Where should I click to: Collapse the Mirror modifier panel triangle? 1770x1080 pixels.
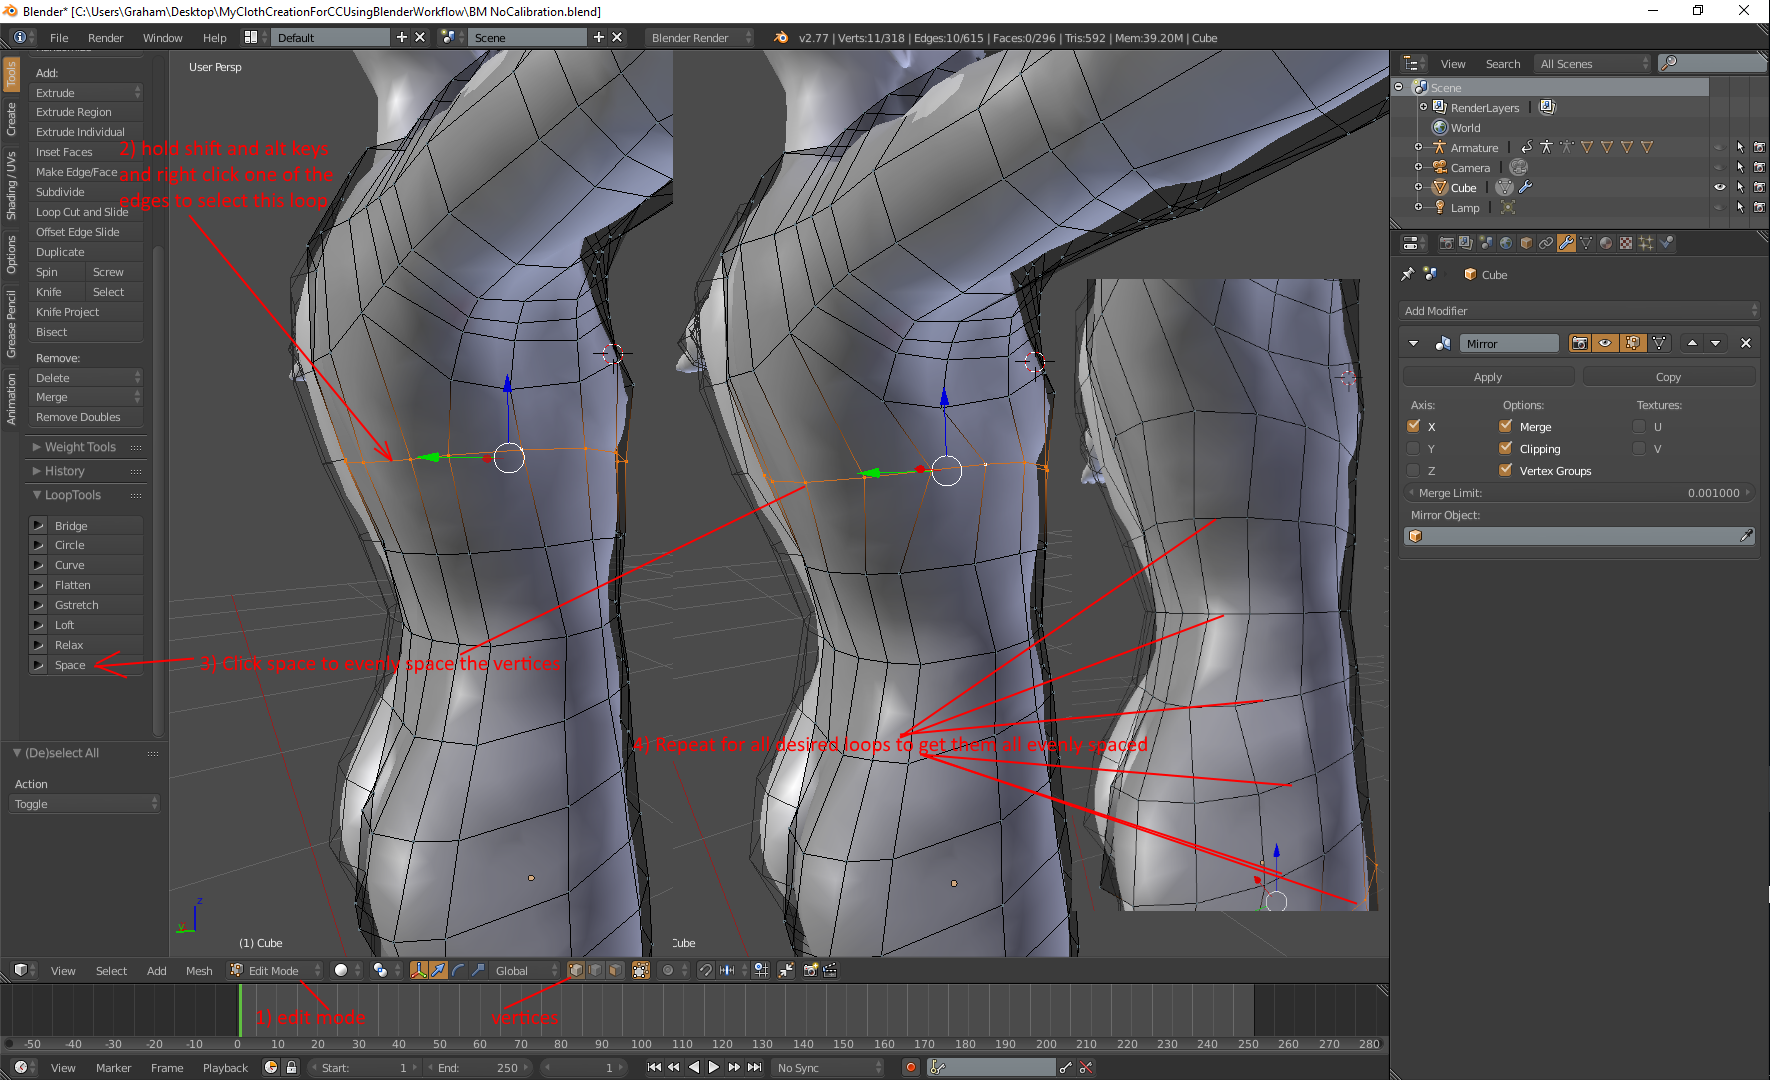click(x=1413, y=343)
